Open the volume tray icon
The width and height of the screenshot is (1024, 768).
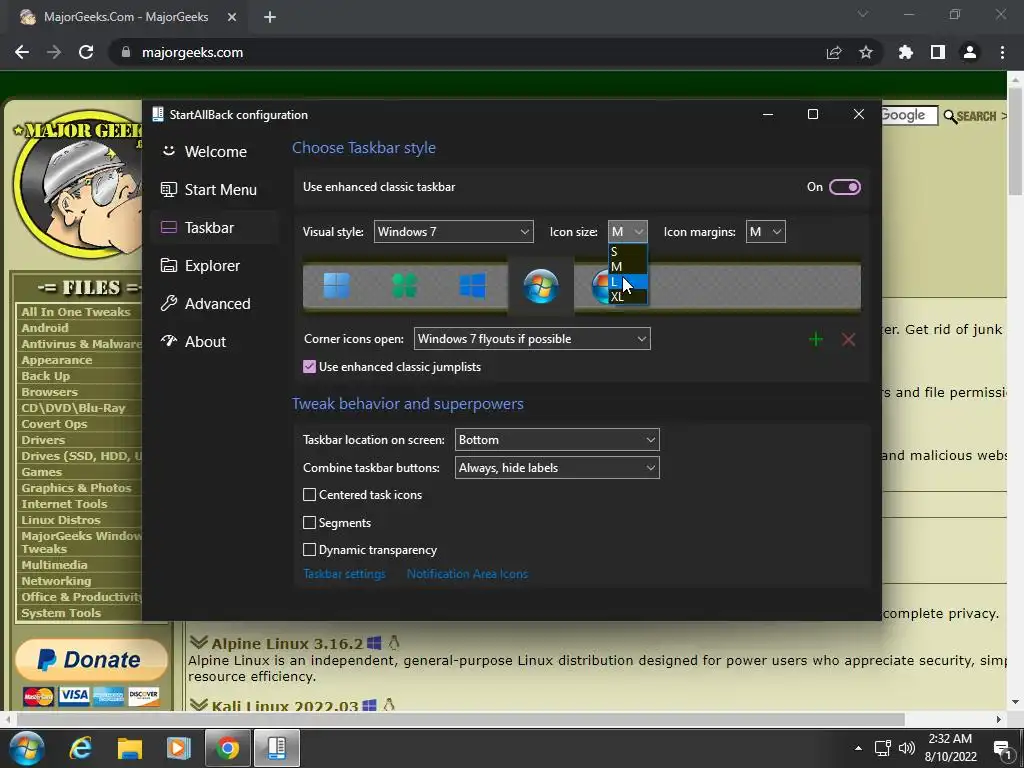(906, 748)
